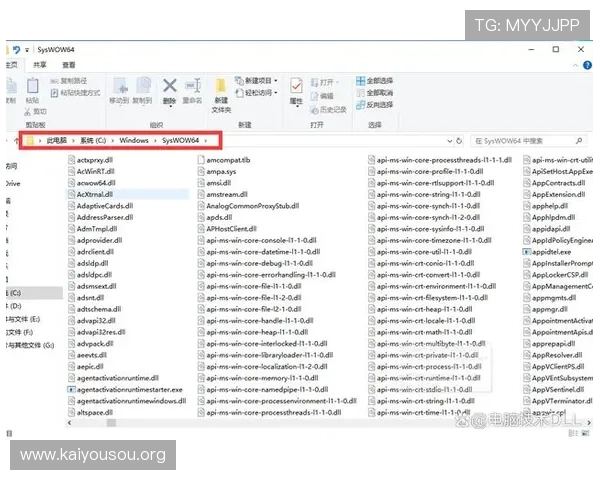This screenshot has height=480, width=600.
Task: Click Select all (全部选择) button
Action: (374, 81)
